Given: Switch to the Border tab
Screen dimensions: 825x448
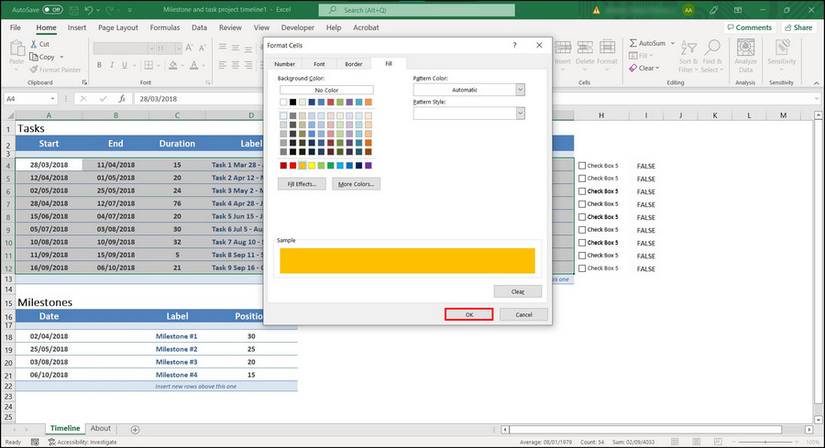Looking at the screenshot, I should pos(354,63).
